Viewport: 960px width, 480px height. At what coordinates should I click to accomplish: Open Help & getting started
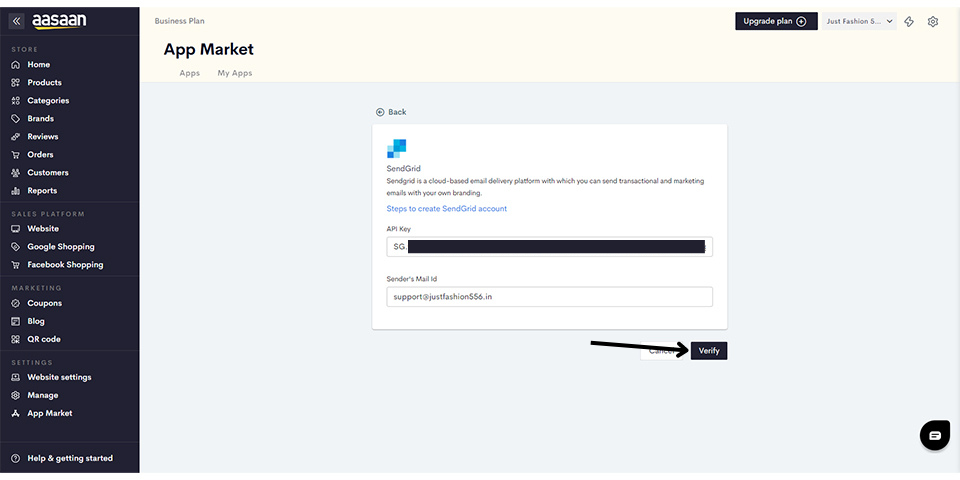pos(70,459)
